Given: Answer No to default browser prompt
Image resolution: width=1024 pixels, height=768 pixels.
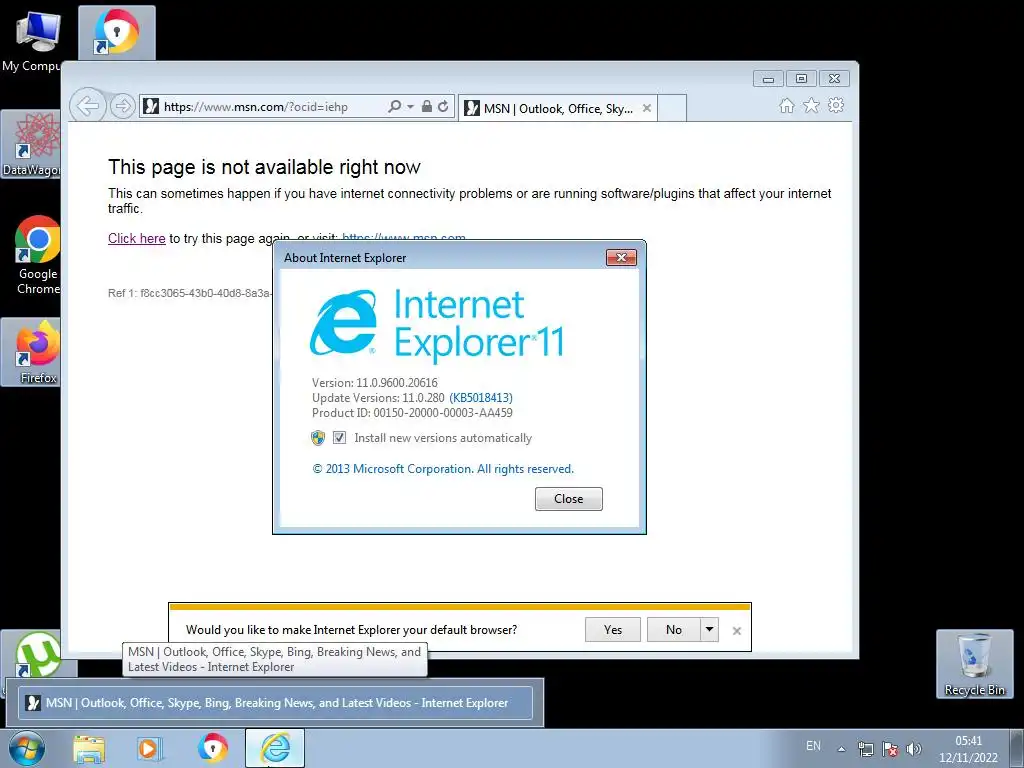Looking at the screenshot, I should click(673, 630).
